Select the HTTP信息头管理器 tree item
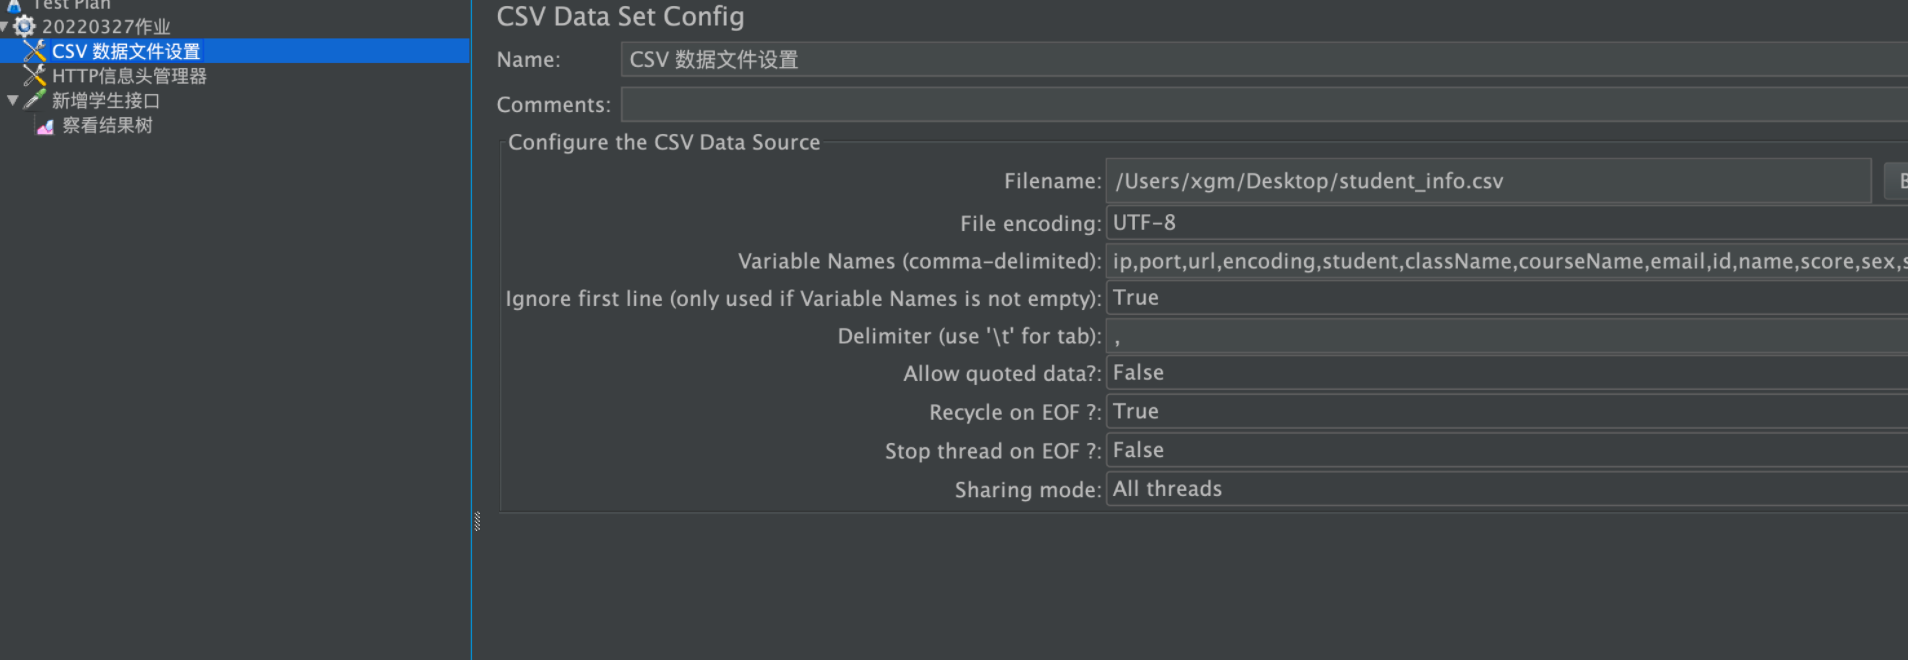Image resolution: width=1908 pixels, height=660 pixels. 129,76
